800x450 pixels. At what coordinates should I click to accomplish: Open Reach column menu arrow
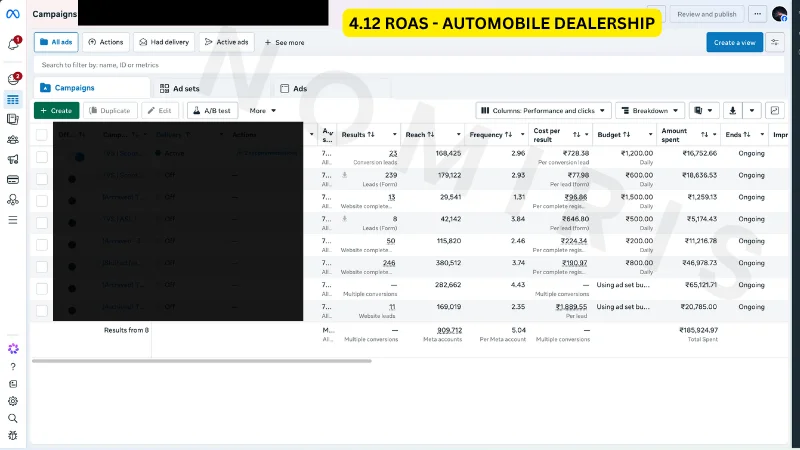[458, 135]
